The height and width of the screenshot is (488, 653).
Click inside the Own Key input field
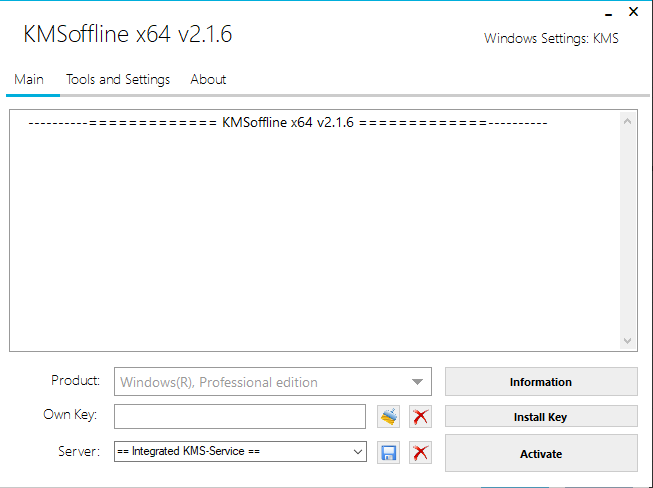tap(240, 416)
